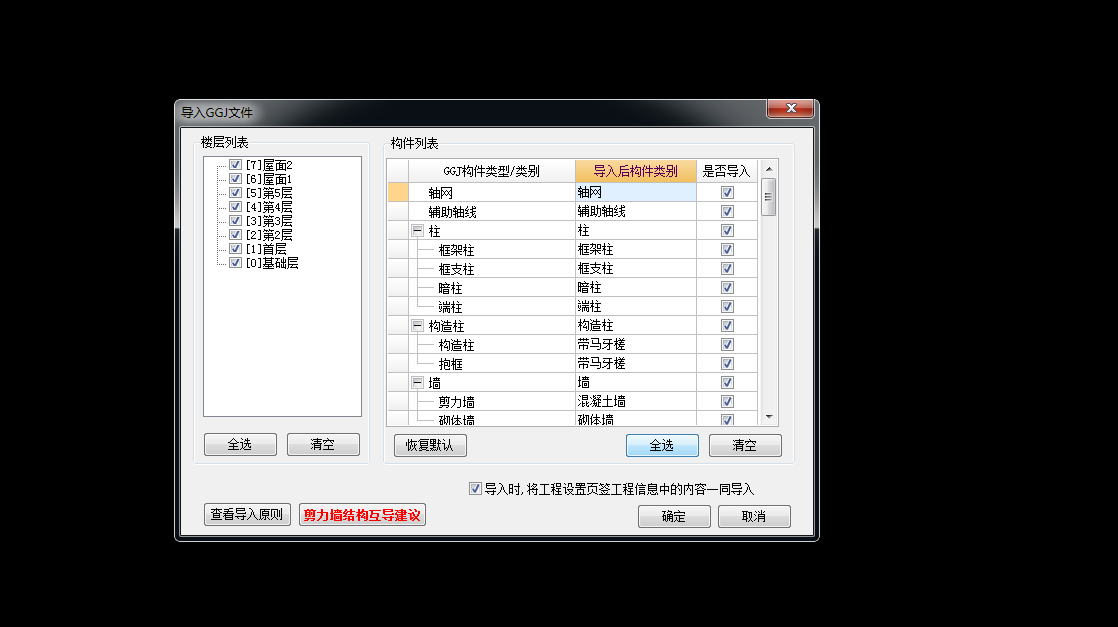Click 全选 under the component list
Viewport: 1118px width, 627px height.
(x=662, y=445)
